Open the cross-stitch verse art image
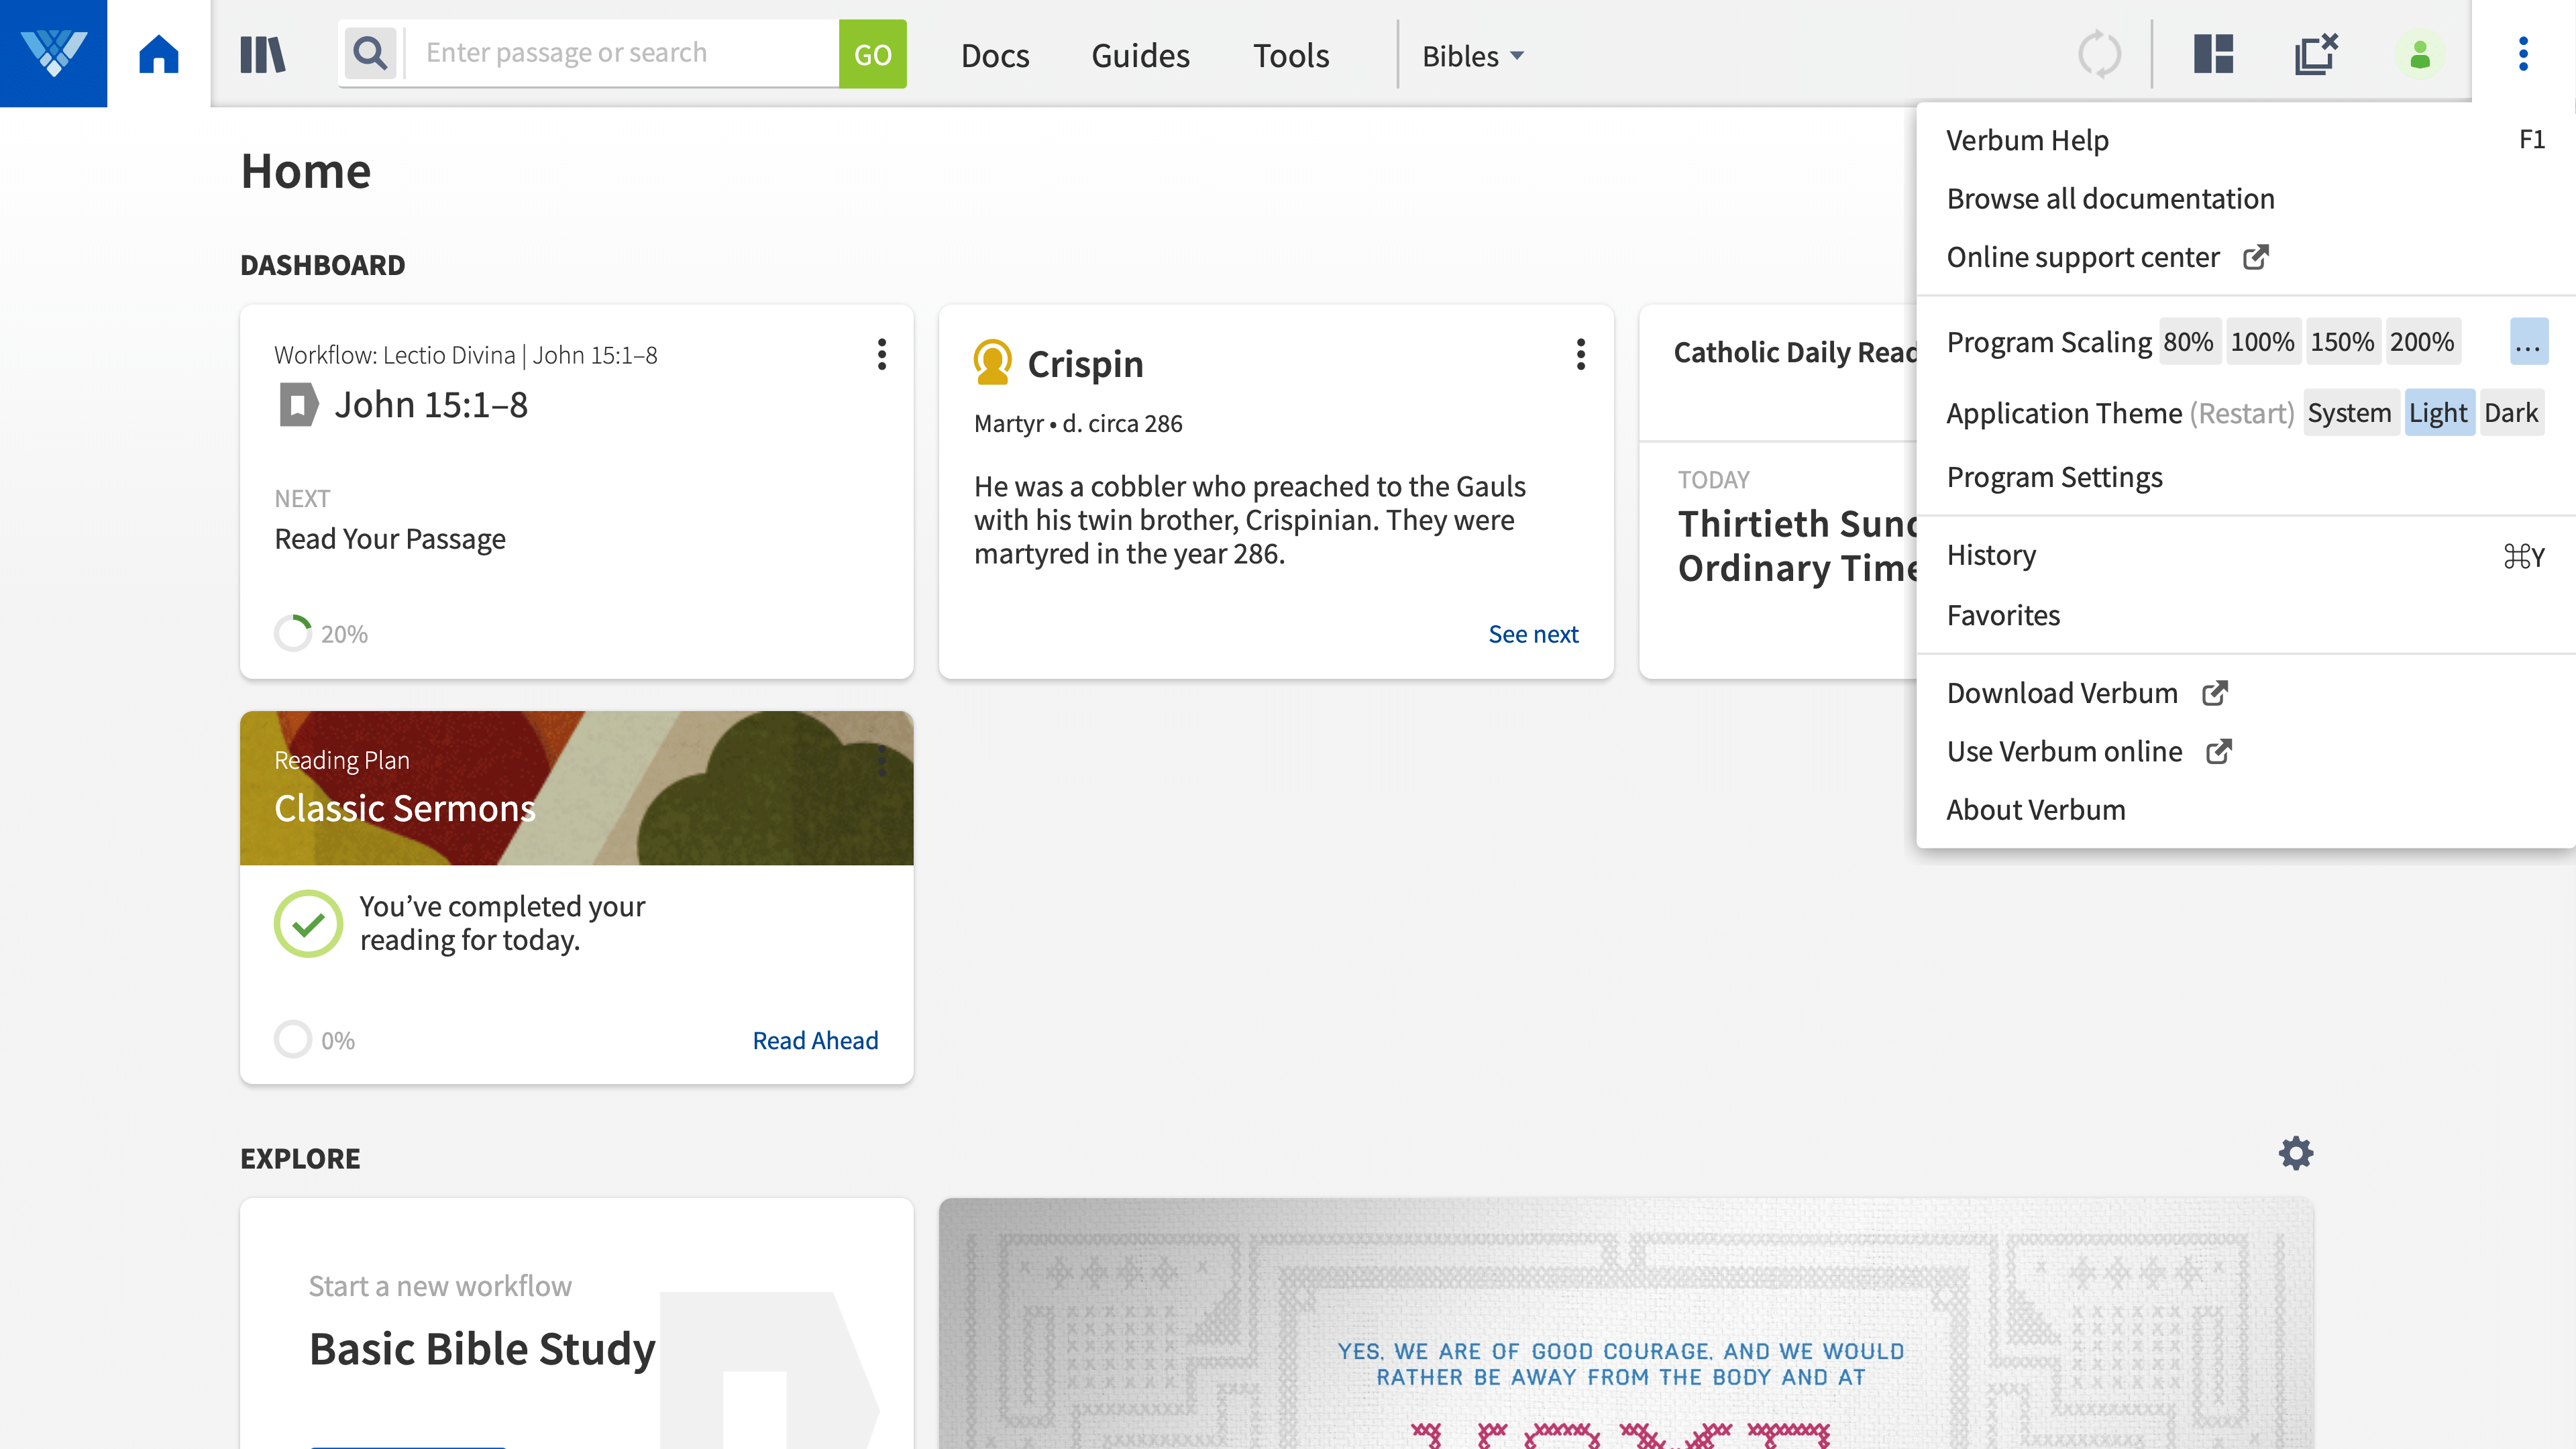Image resolution: width=2576 pixels, height=1449 pixels. click(x=1626, y=1324)
